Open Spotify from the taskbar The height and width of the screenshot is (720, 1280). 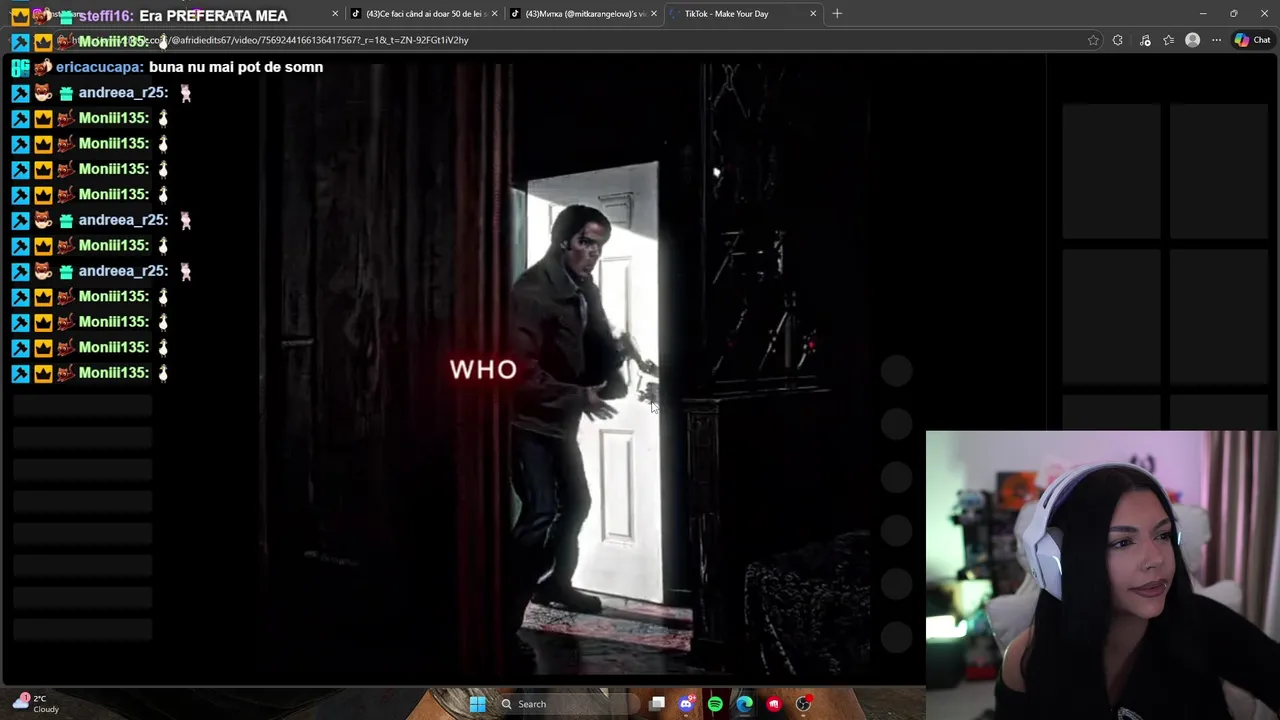pyautogui.click(x=715, y=704)
